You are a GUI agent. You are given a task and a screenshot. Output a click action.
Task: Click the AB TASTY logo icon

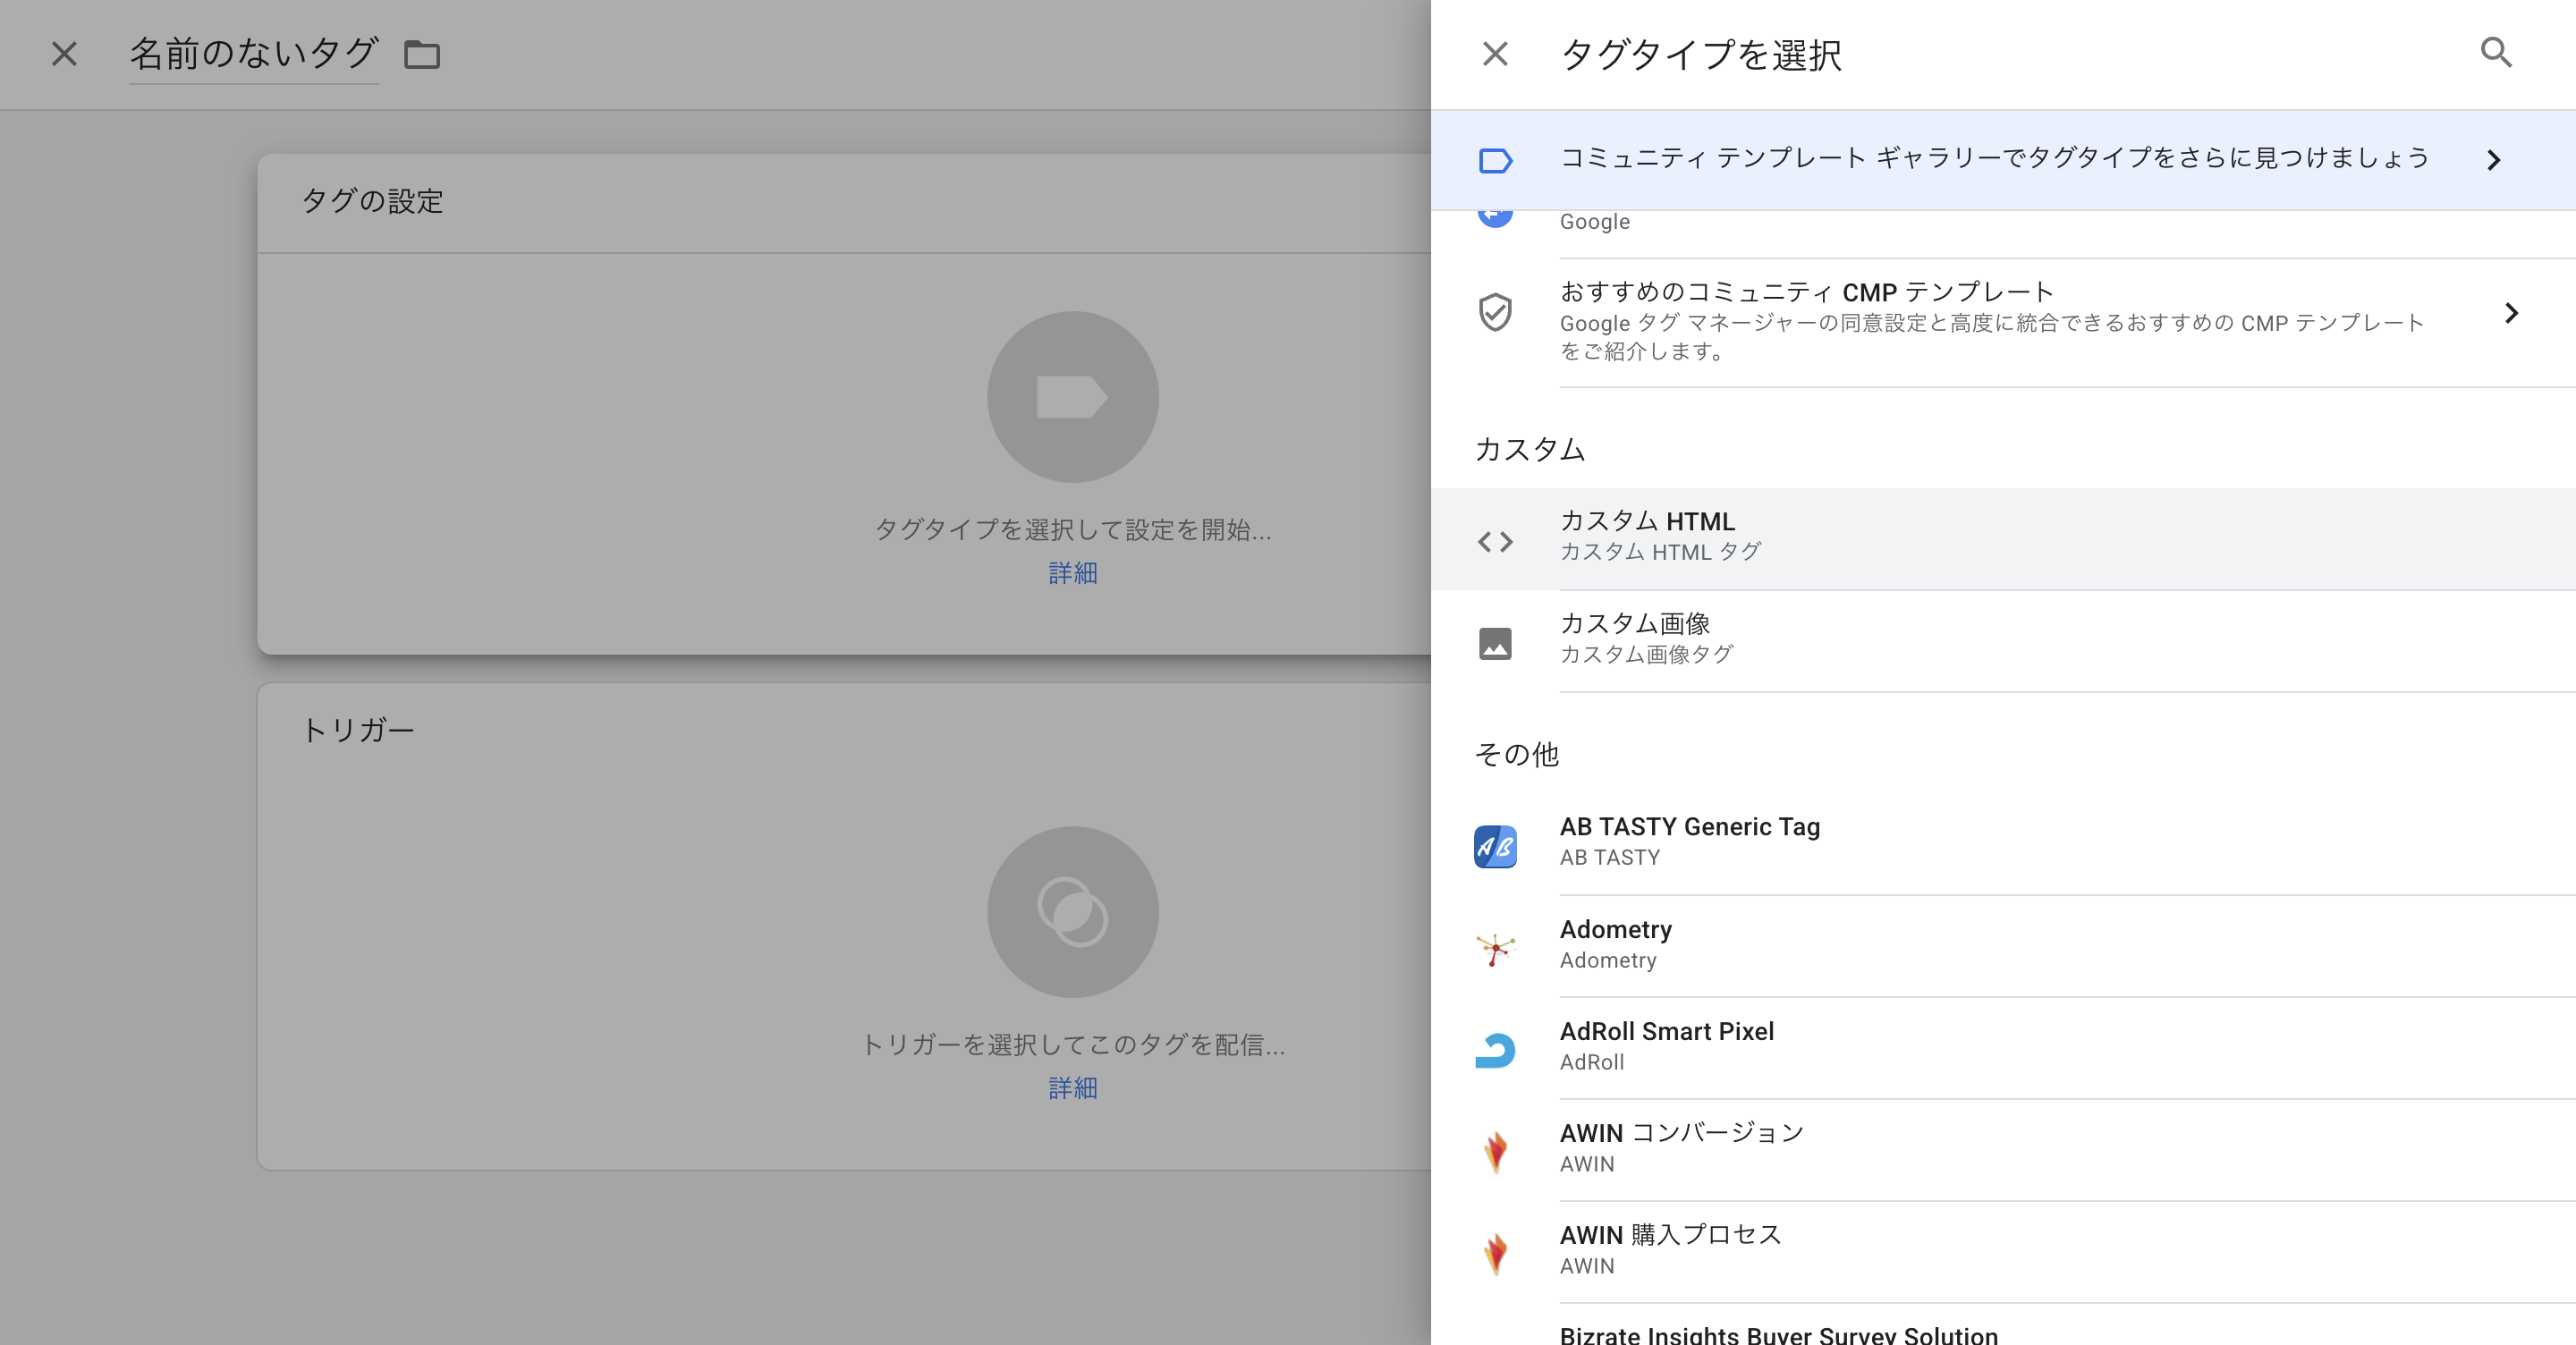[1495, 846]
